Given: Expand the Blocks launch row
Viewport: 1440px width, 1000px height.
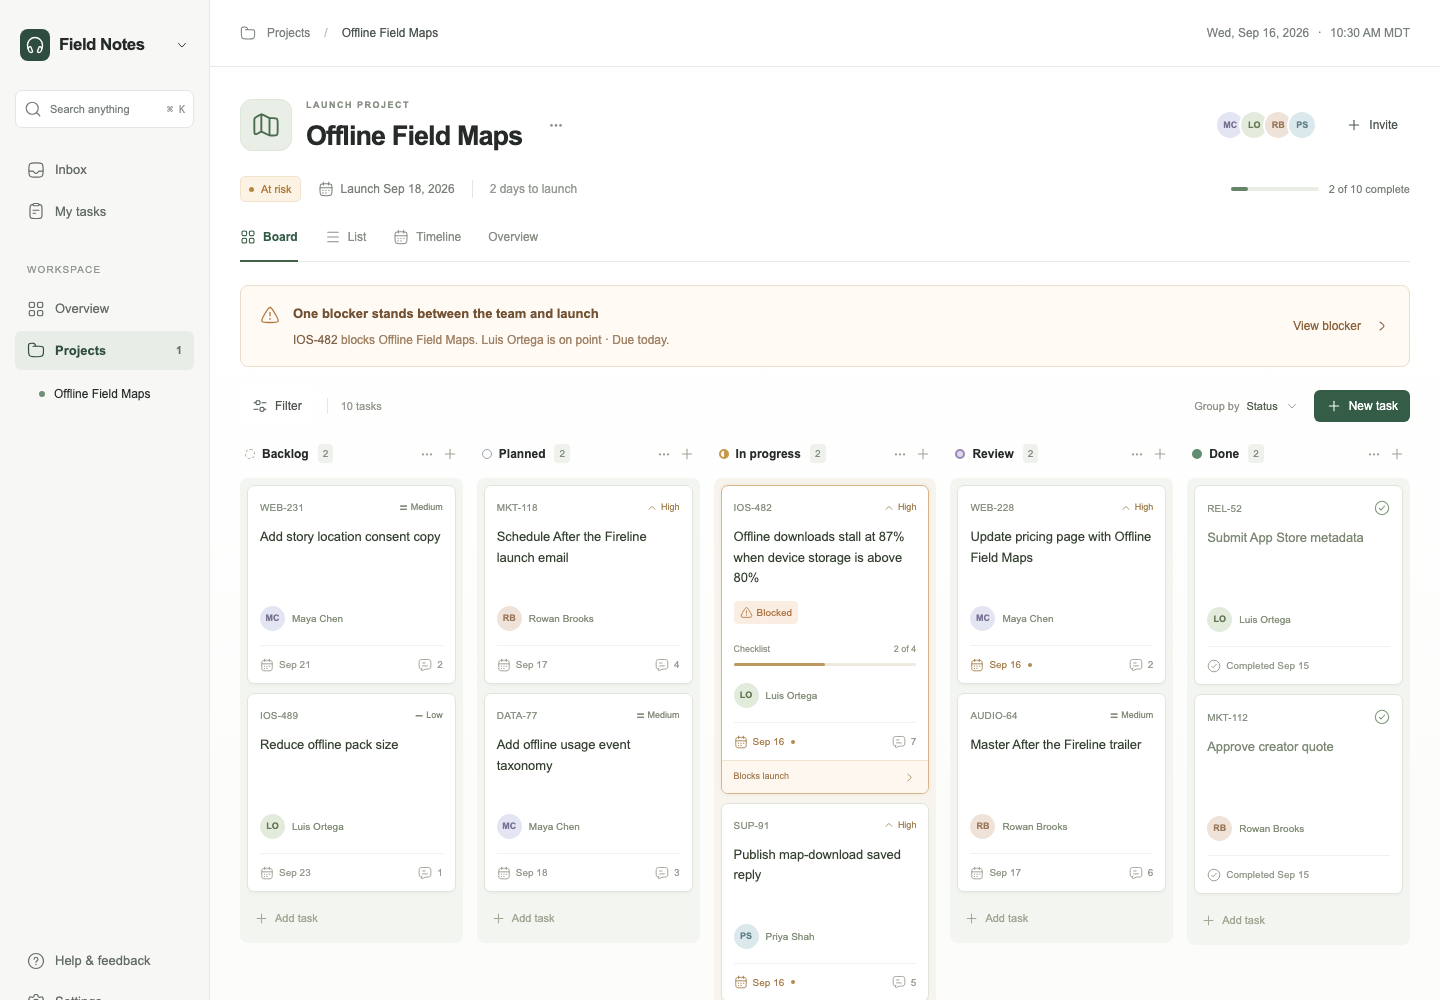Looking at the screenshot, I should coord(825,777).
